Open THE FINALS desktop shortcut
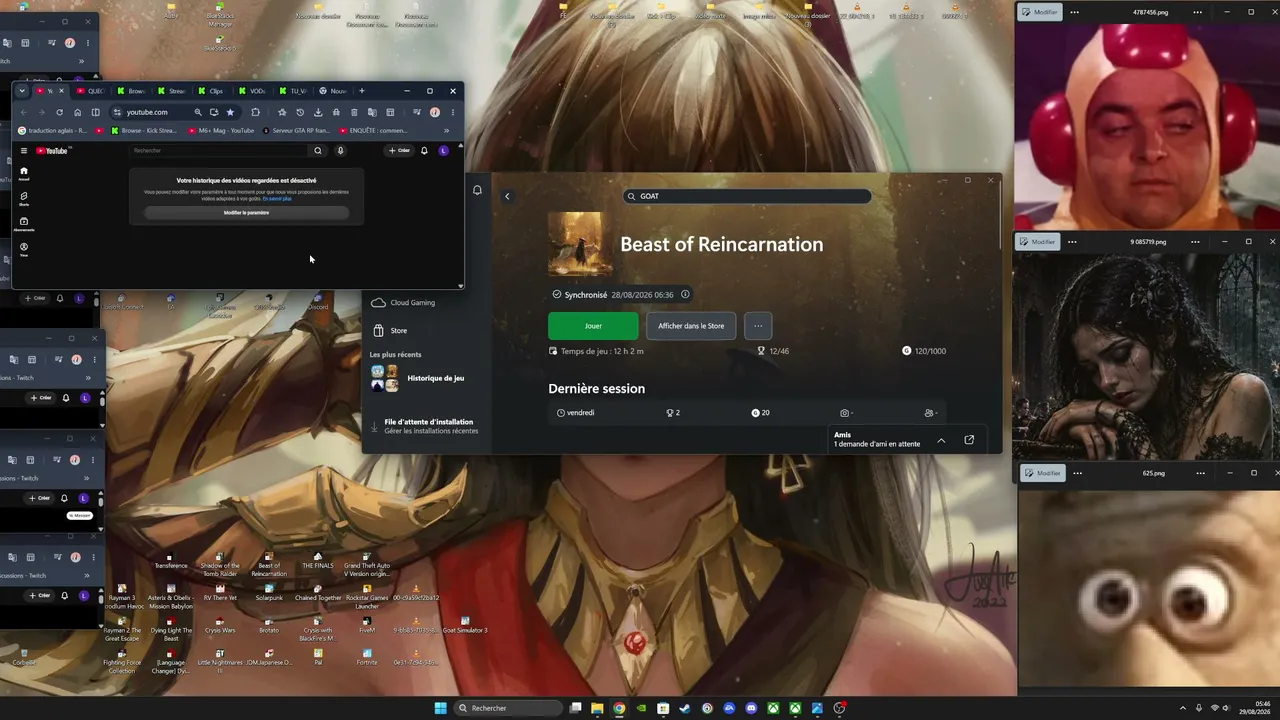This screenshot has height=720, width=1280. pyautogui.click(x=318, y=561)
